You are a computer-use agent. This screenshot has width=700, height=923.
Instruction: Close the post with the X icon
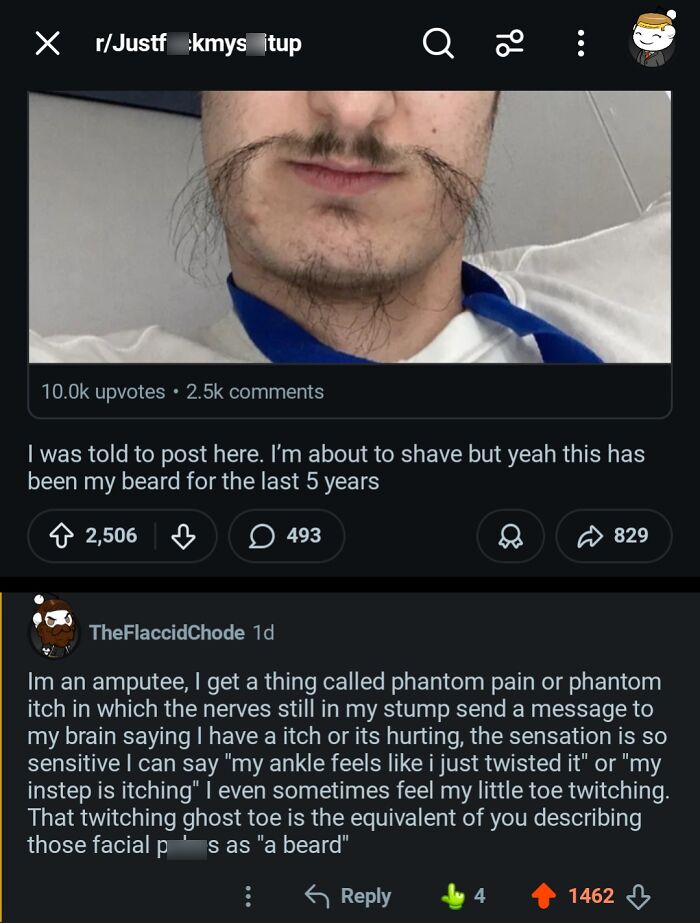pos(47,44)
